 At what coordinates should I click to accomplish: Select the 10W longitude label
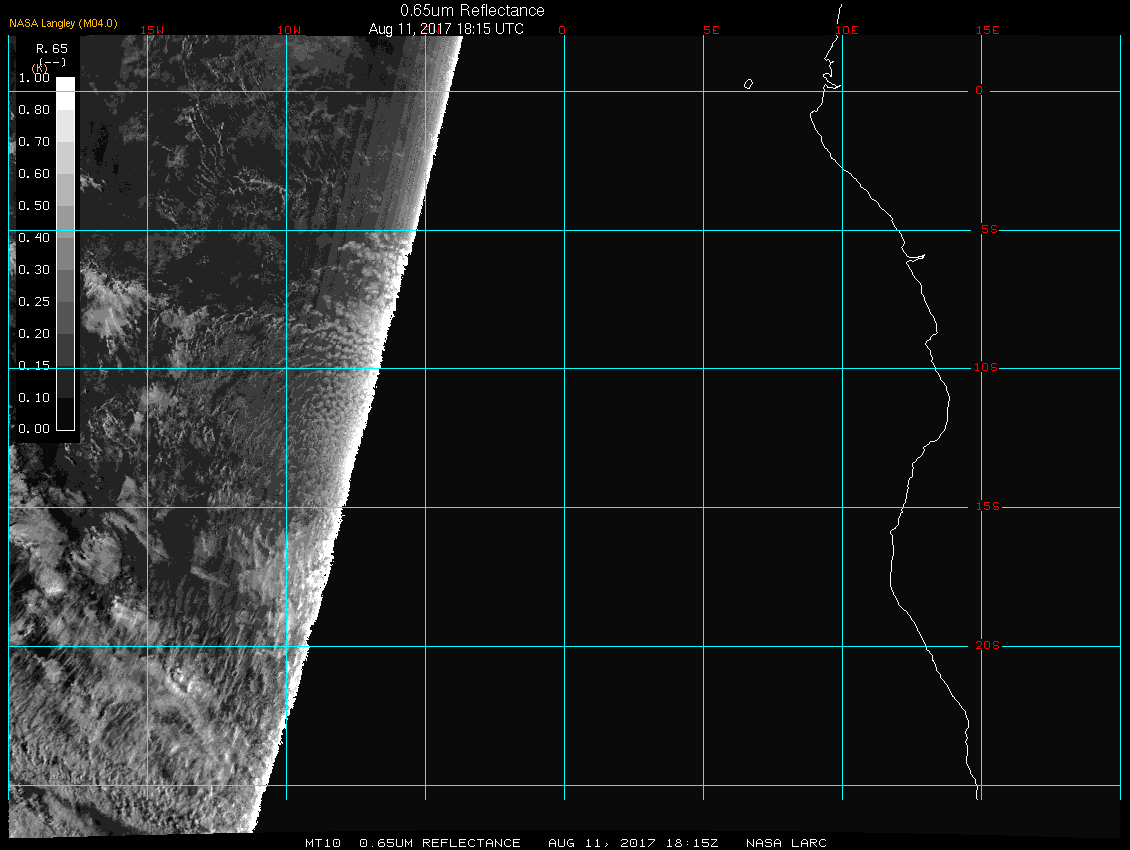pos(289,30)
